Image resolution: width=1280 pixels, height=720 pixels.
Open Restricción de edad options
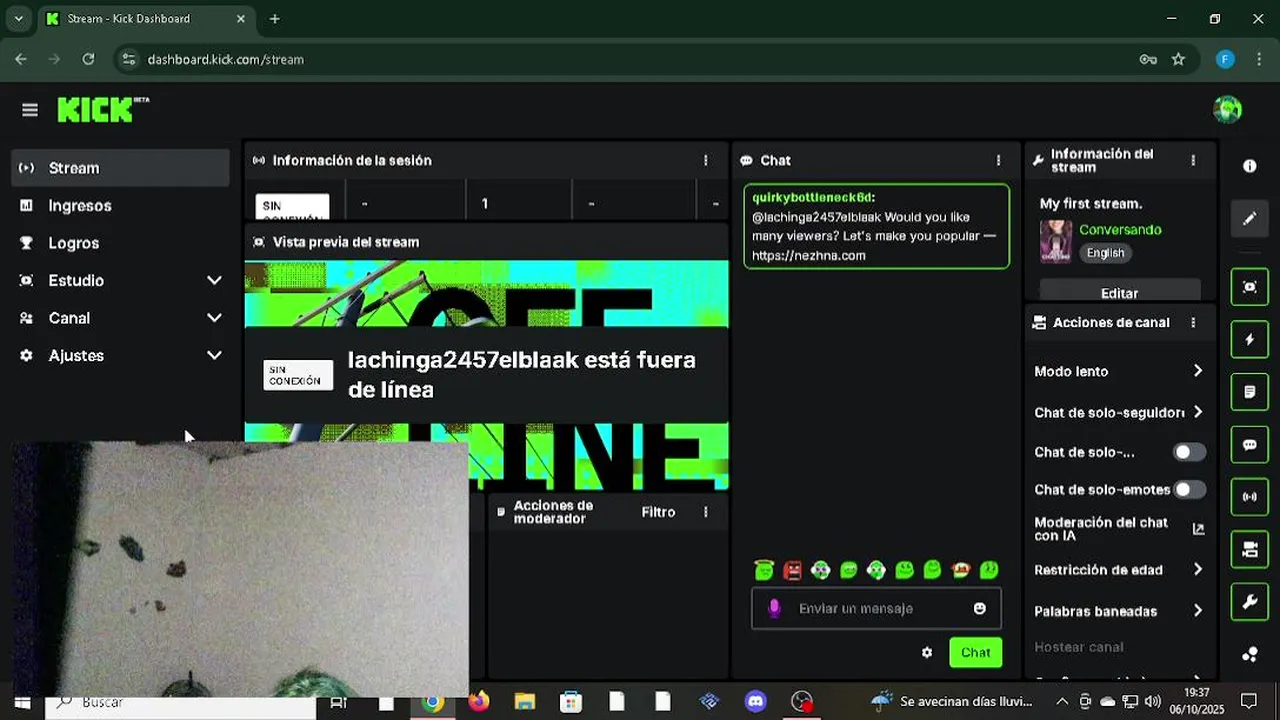coord(1120,570)
